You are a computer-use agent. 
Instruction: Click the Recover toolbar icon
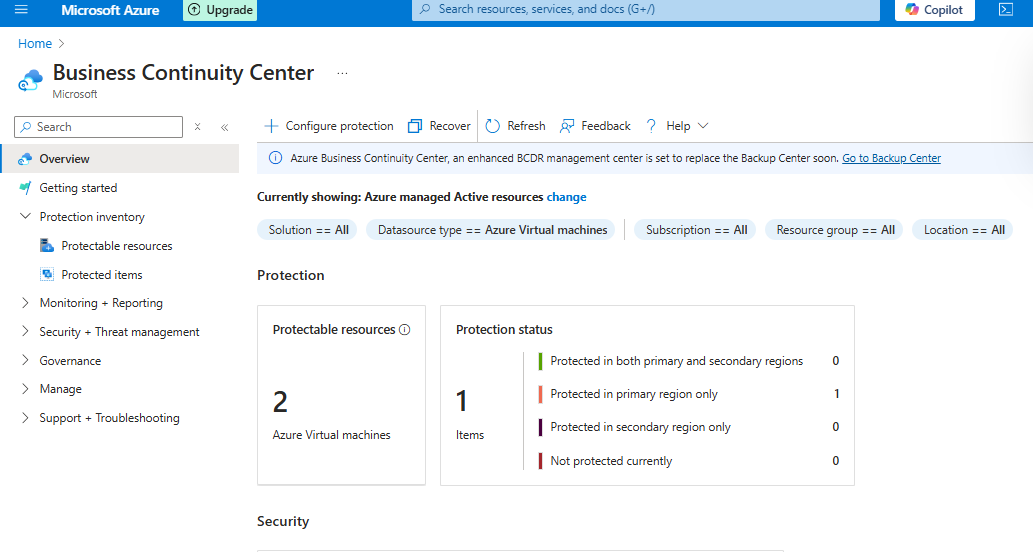coord(415,126)
